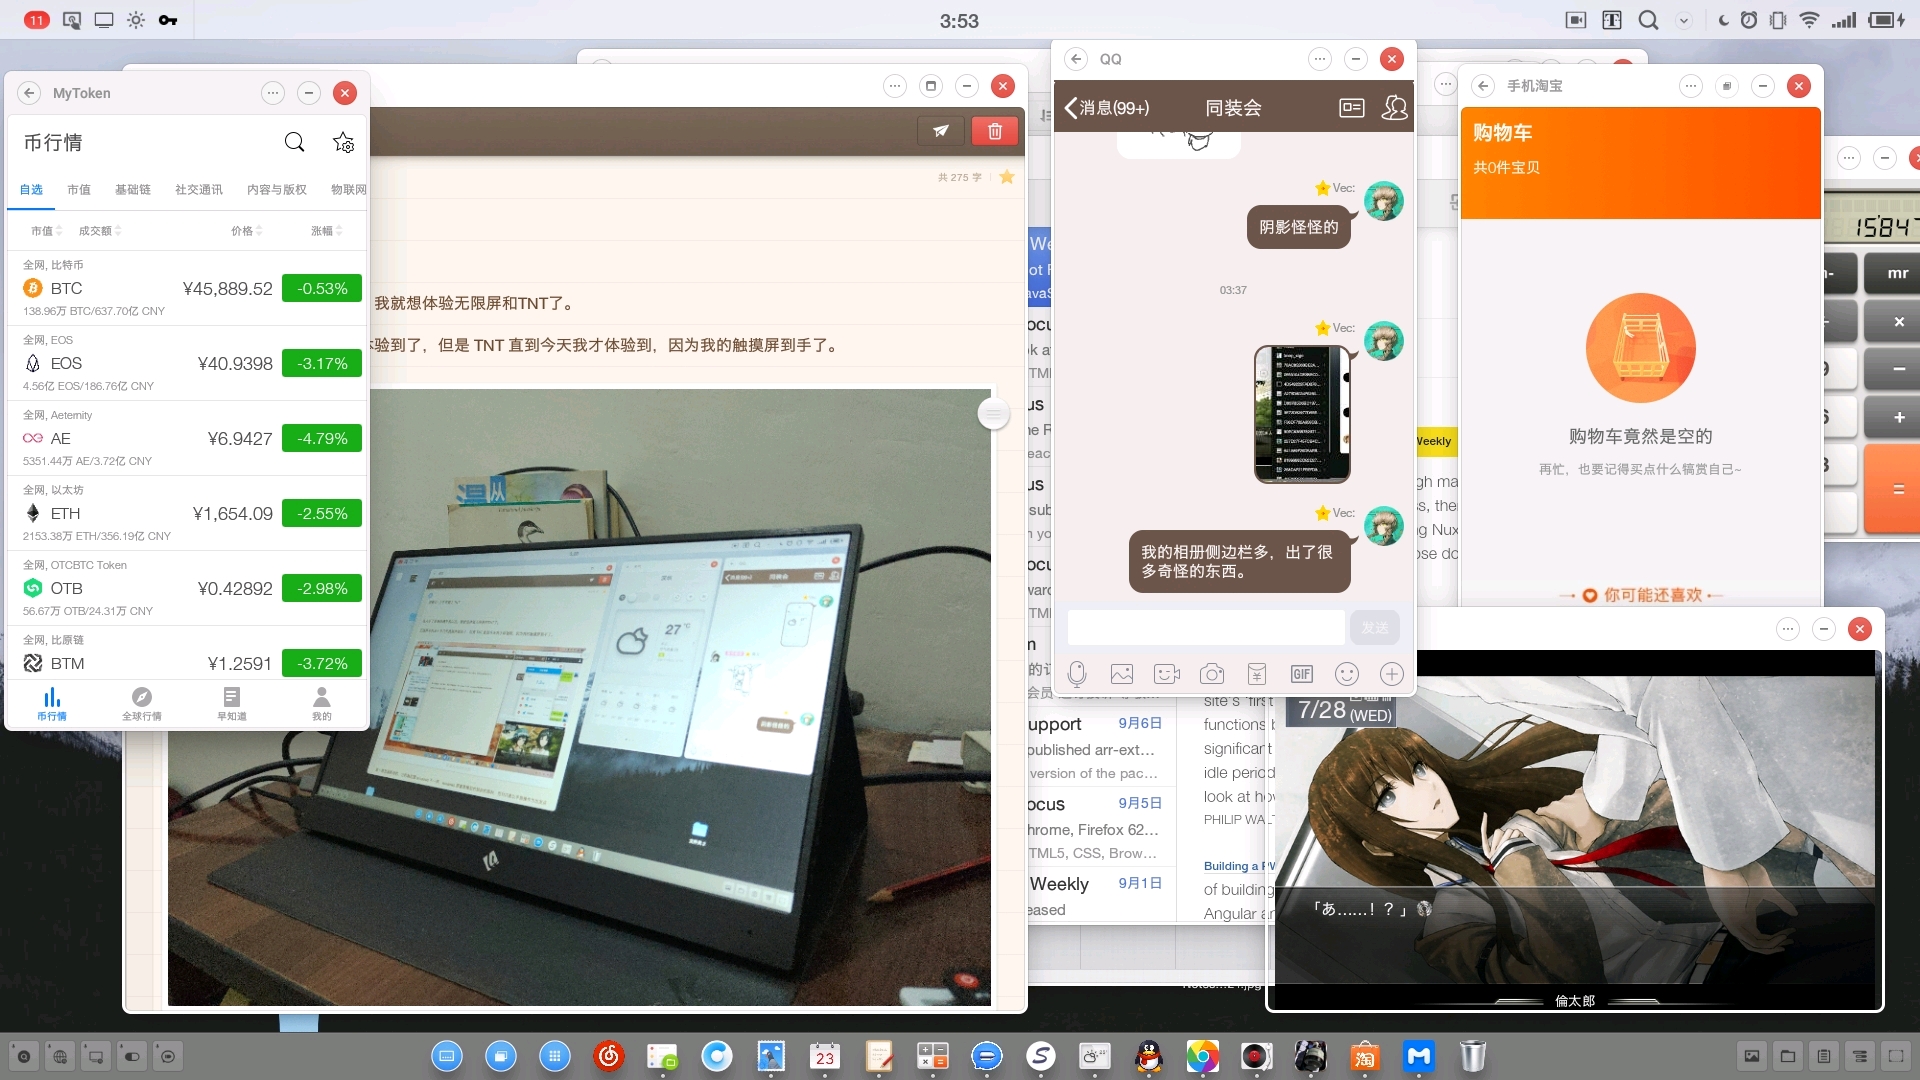Switch to the 社交通讯 tab

pos(199,189)
